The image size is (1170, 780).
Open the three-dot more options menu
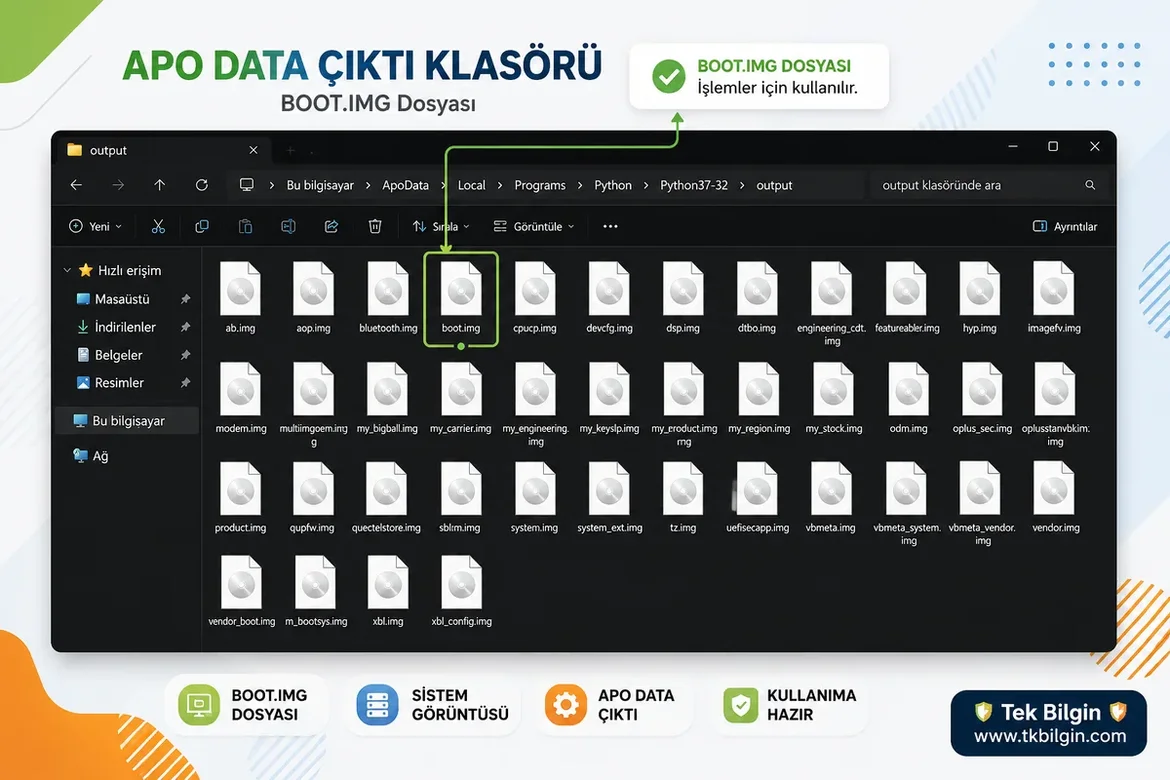[610, 226]
